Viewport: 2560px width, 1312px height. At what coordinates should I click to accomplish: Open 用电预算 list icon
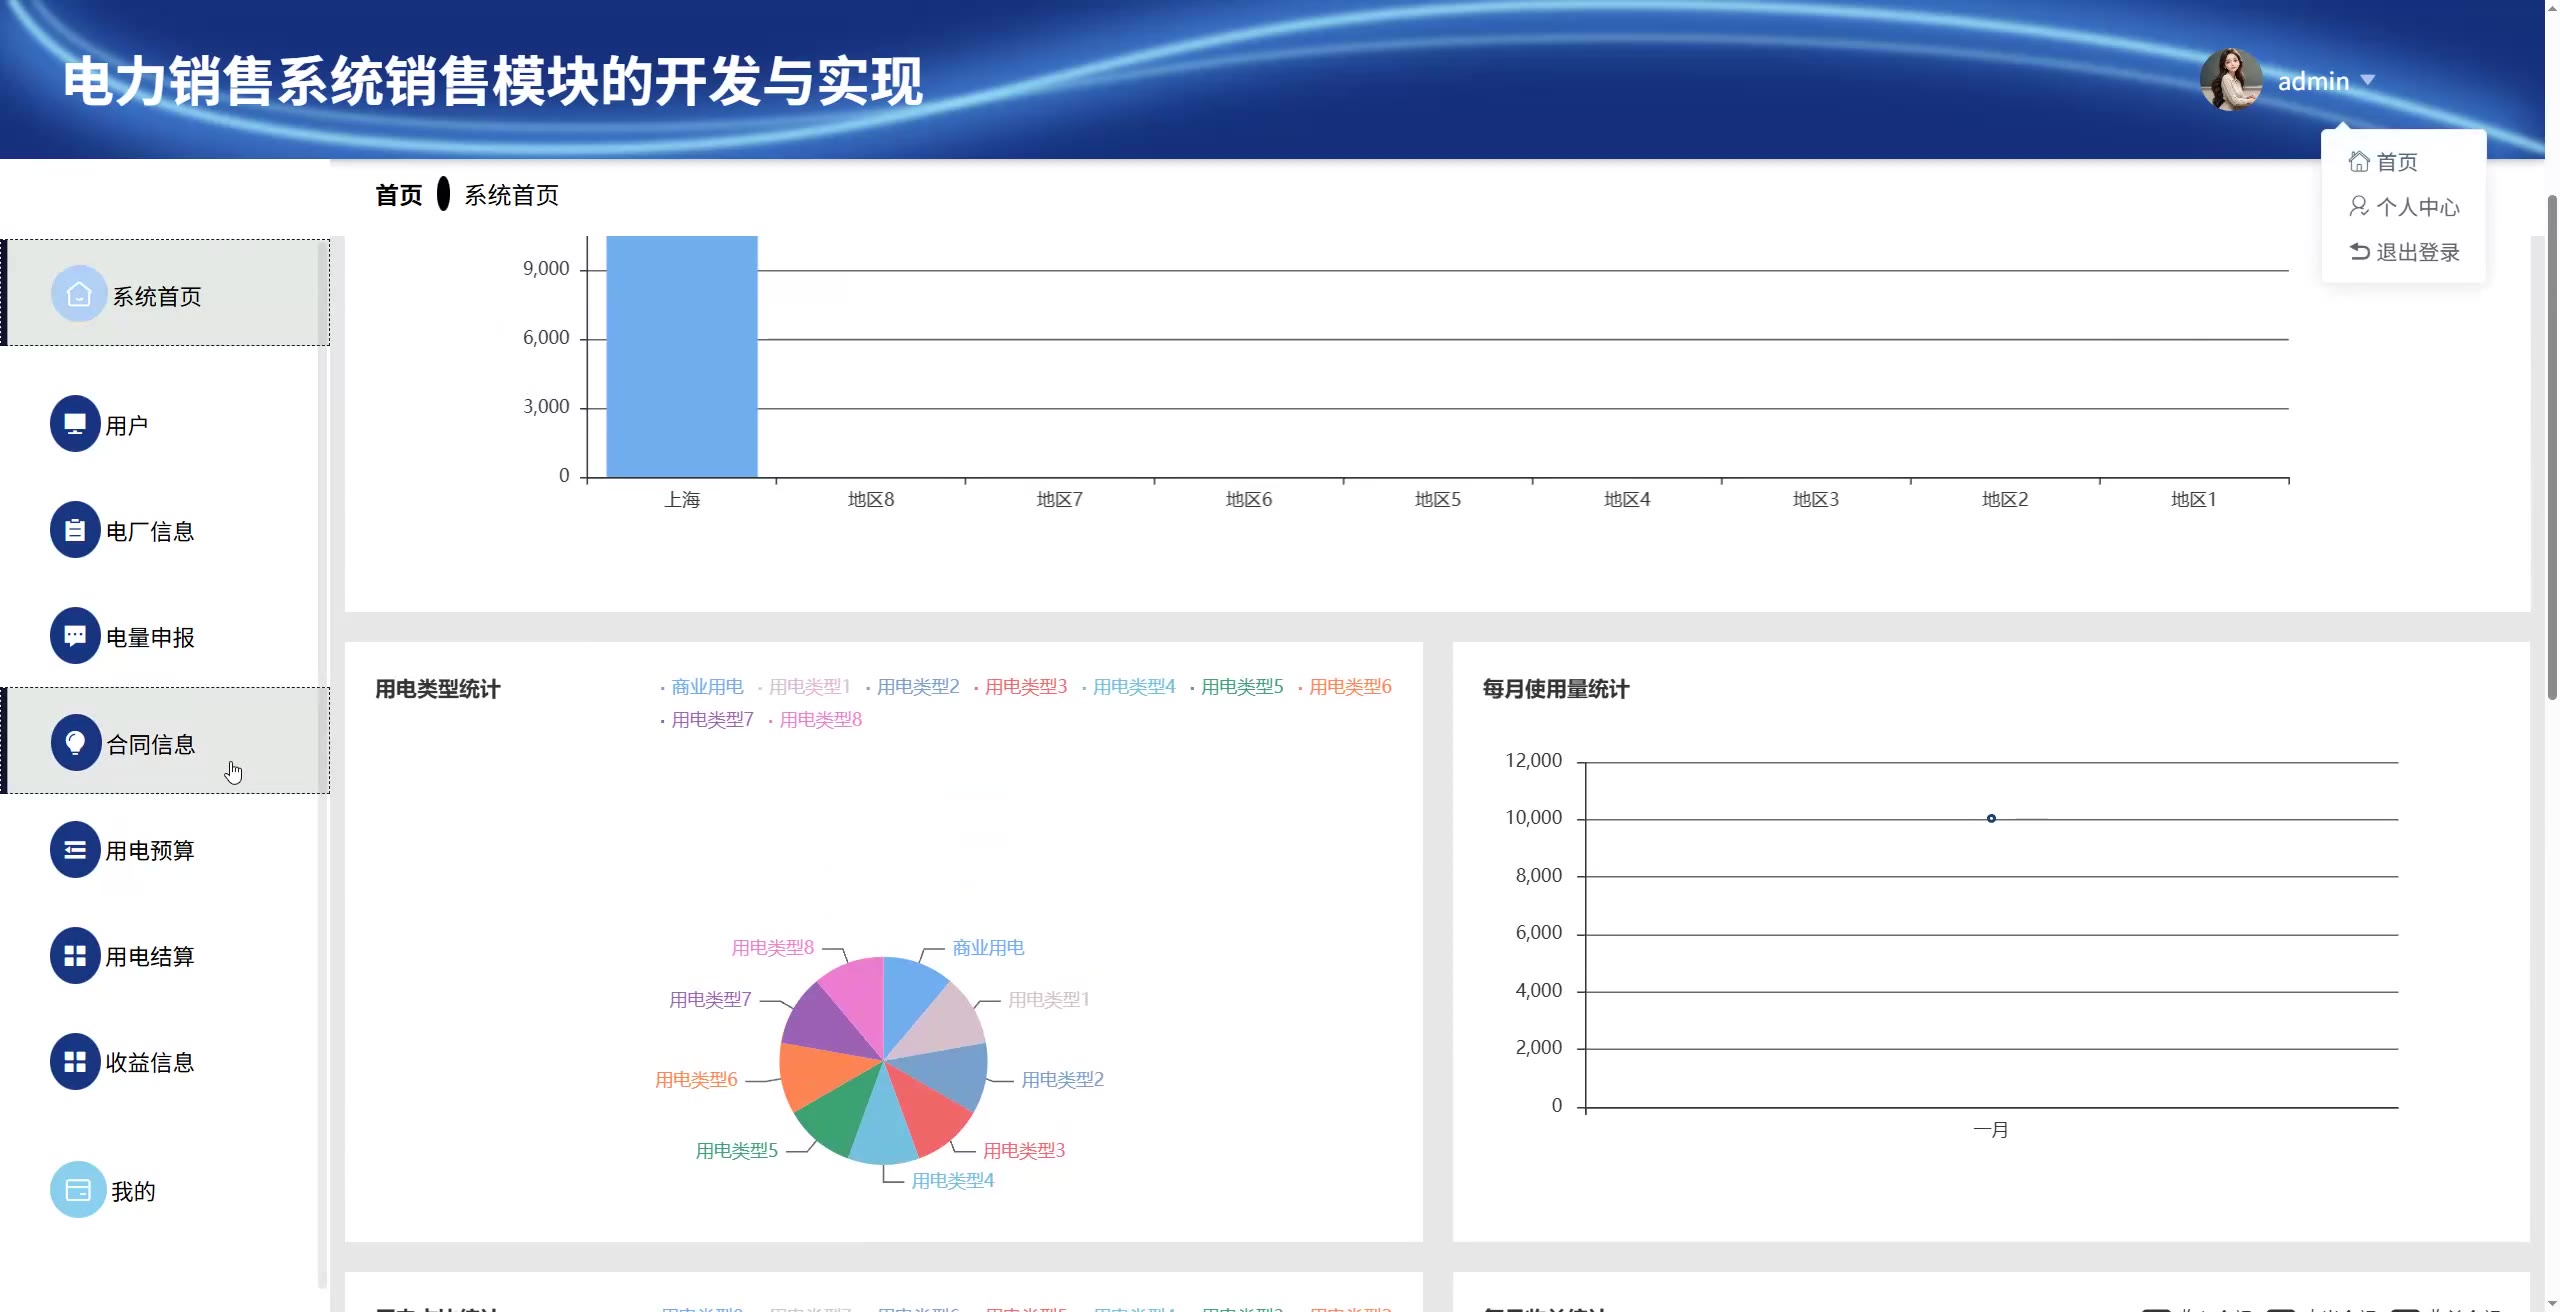[75, 850]
